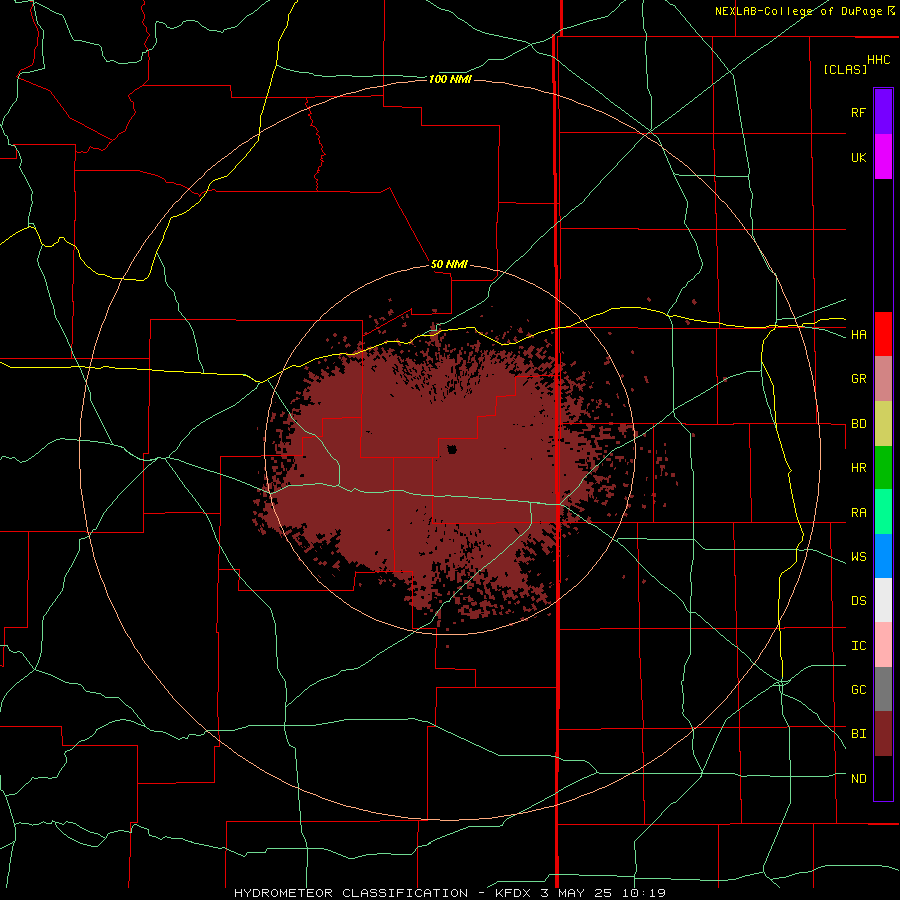The height and width of the screenshot is (900, 900).
Task: Click the IC legend label
Action: (858, 646)
